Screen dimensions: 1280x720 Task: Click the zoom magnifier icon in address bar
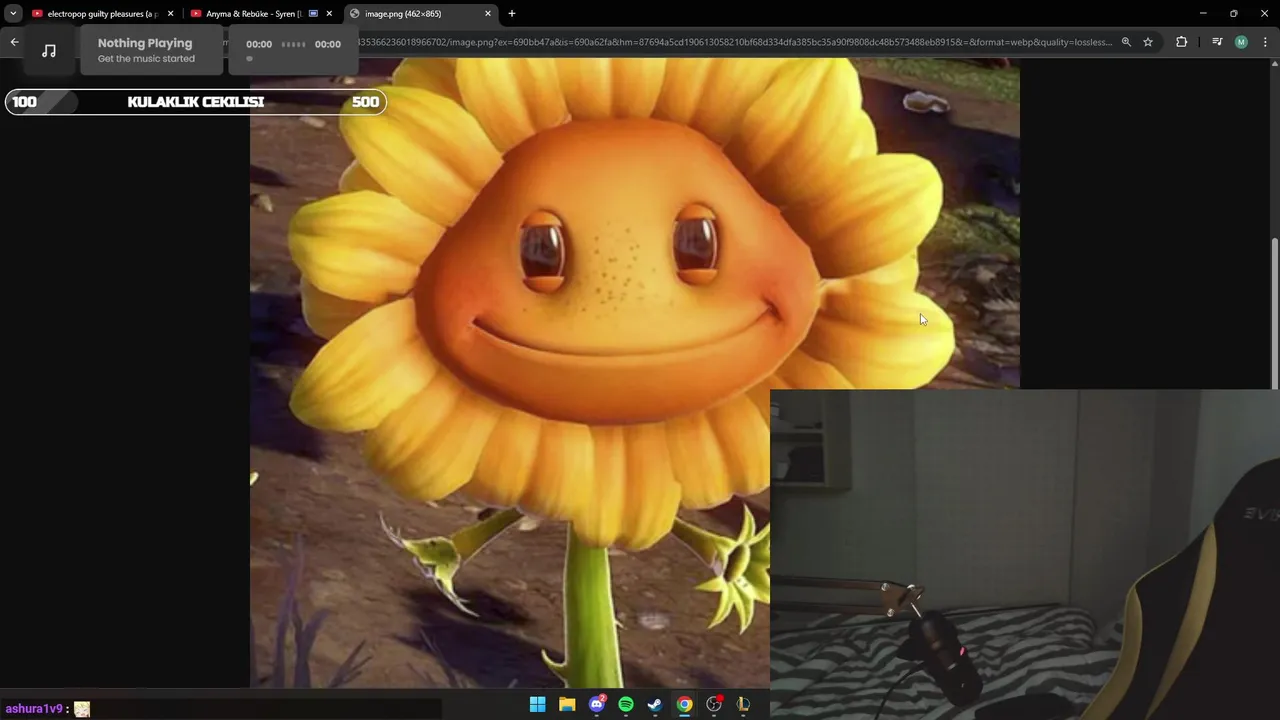click(x=1126, y=42)
